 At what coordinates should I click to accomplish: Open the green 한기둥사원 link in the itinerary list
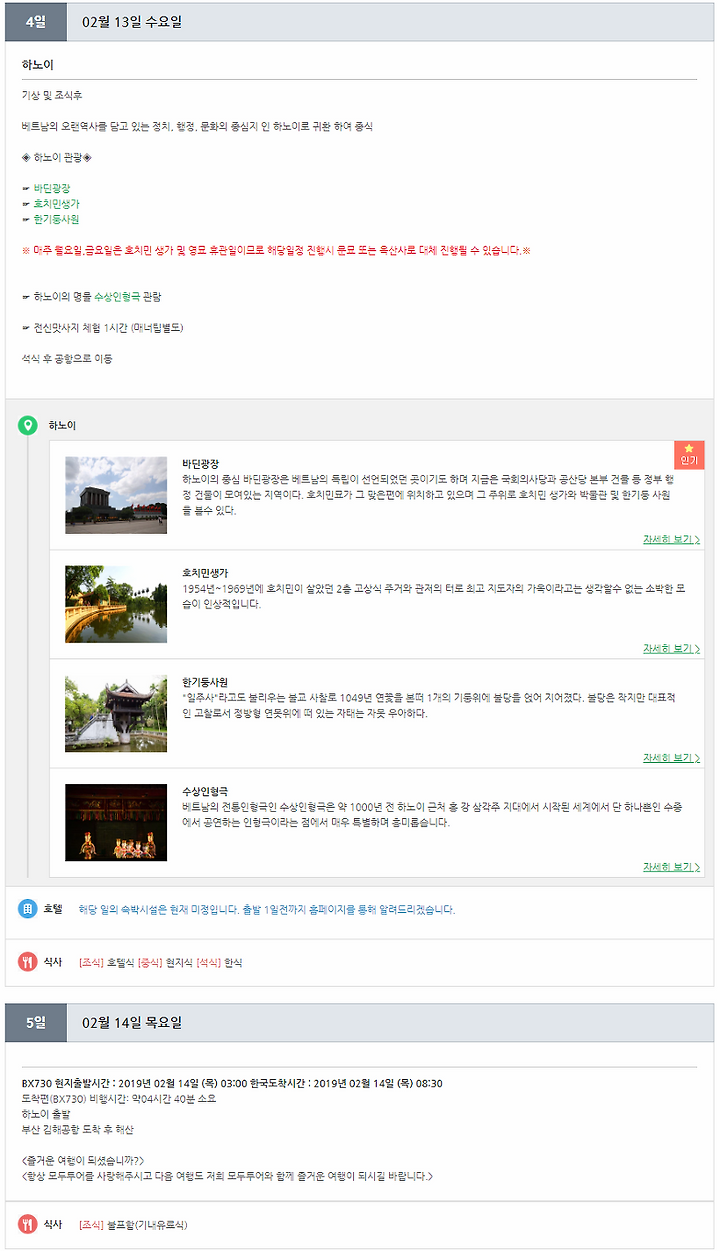(56, 219)
